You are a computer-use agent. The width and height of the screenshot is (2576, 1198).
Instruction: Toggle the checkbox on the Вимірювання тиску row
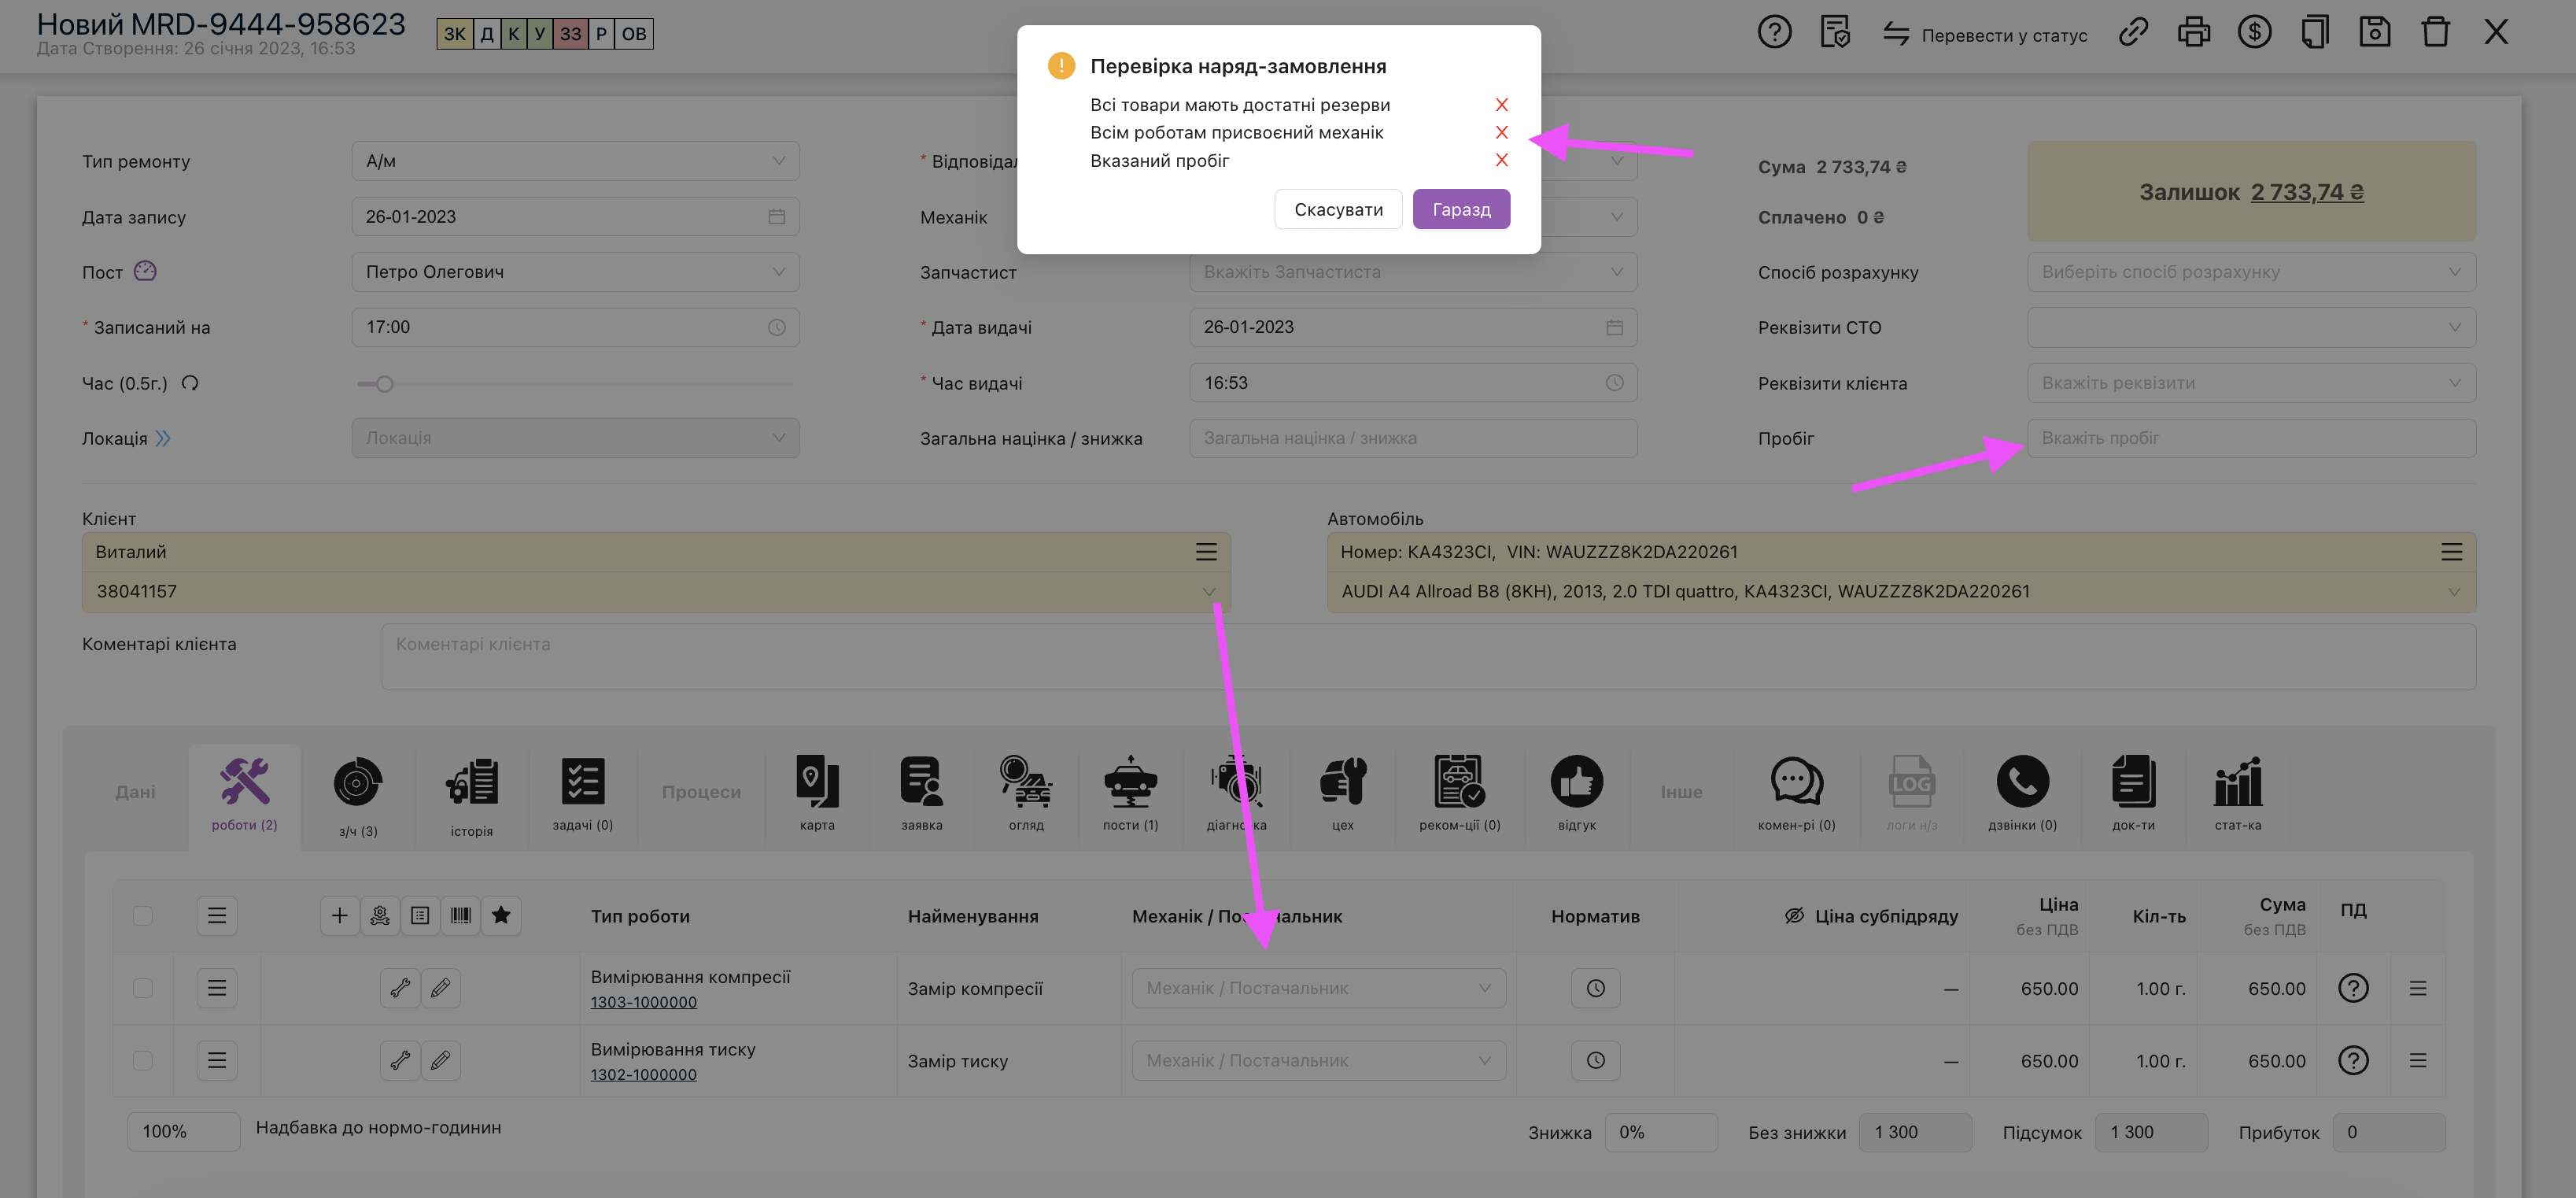pyautogui.click(x=143, y=1060)
